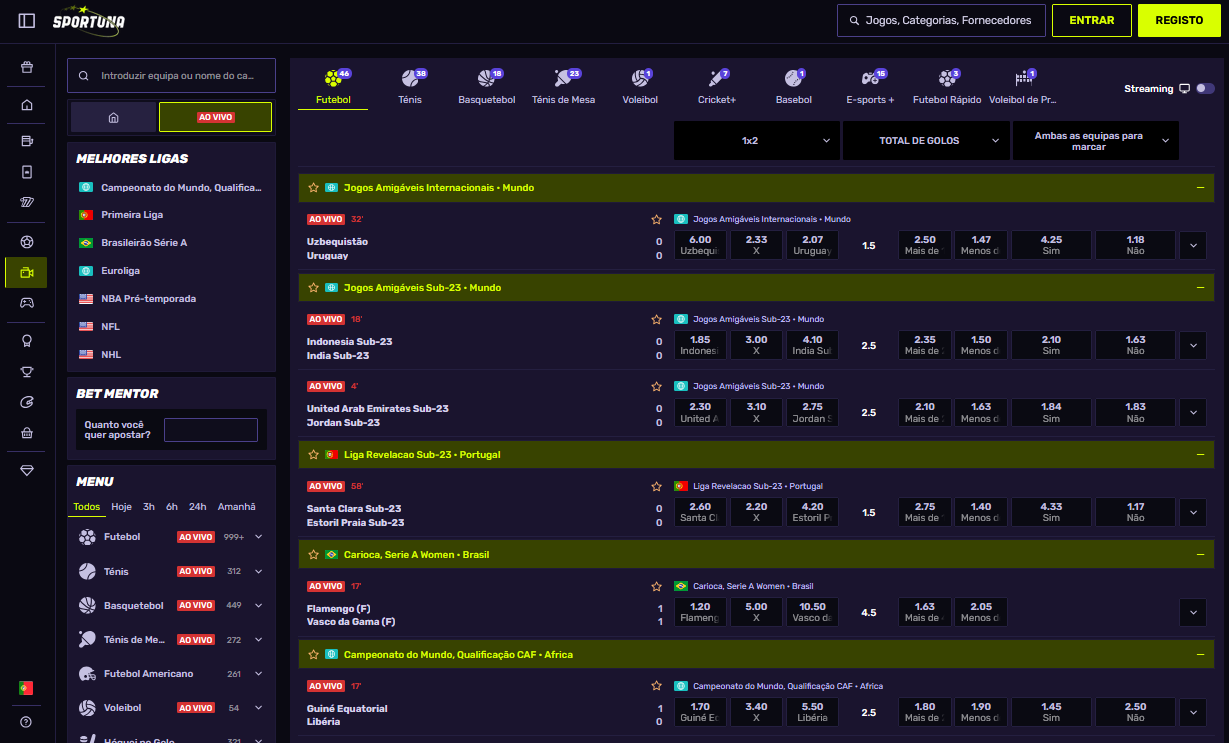This screenshot has height=743, width=1229.
Task: Click the sidebar collapse icon beside Sportuna logo
Action: pyautogui.click(x=27, y=21)
